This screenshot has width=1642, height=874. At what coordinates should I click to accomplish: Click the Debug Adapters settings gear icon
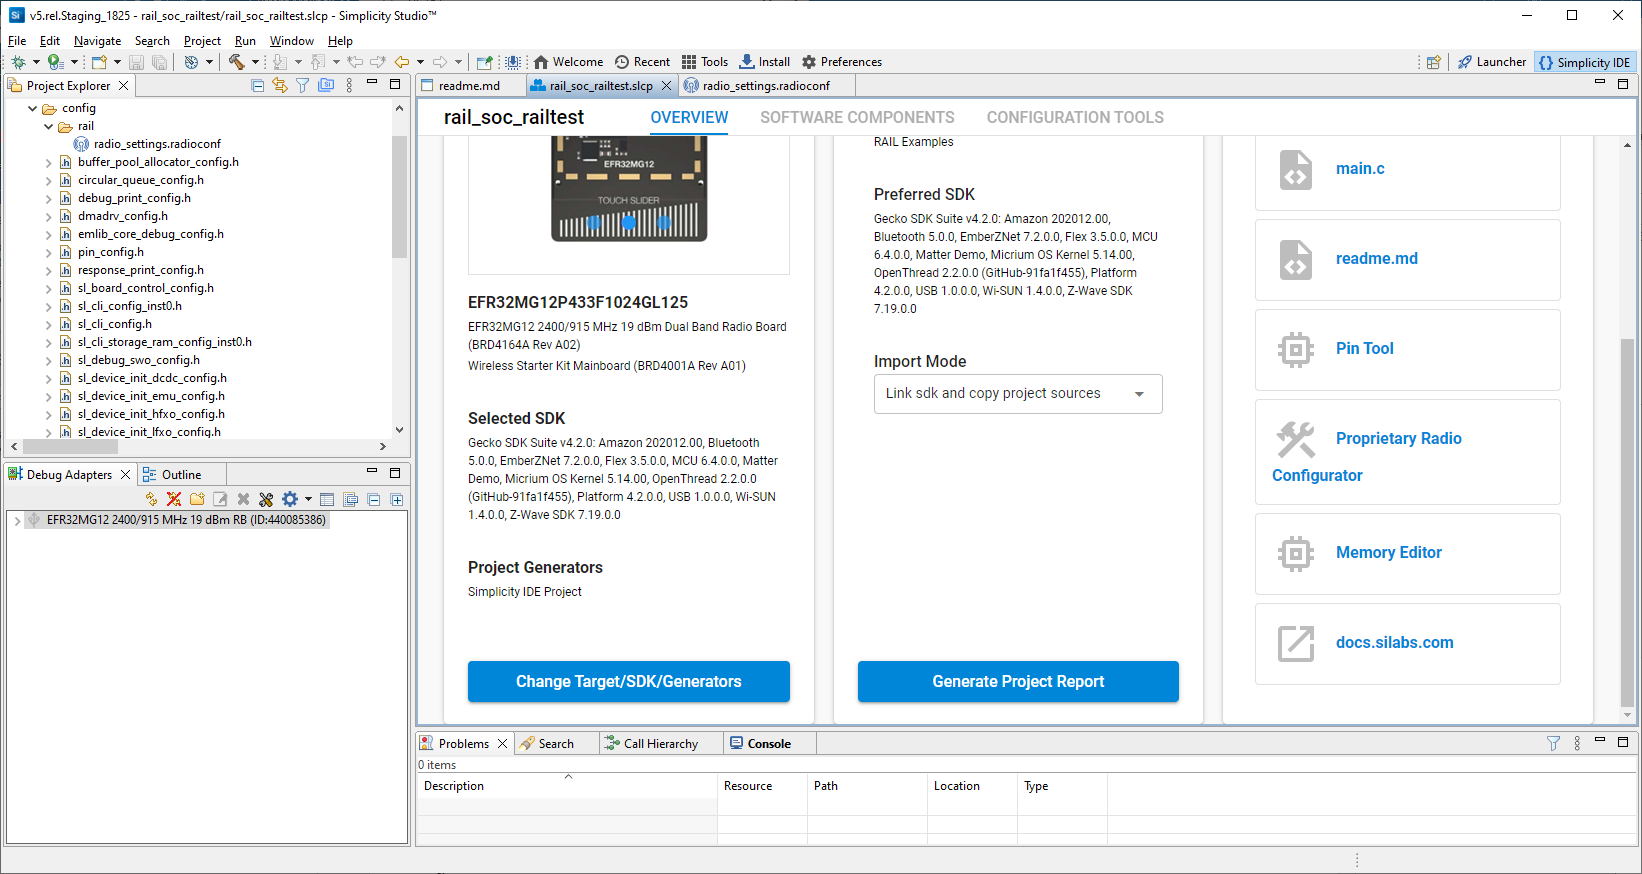coord(290,499)
